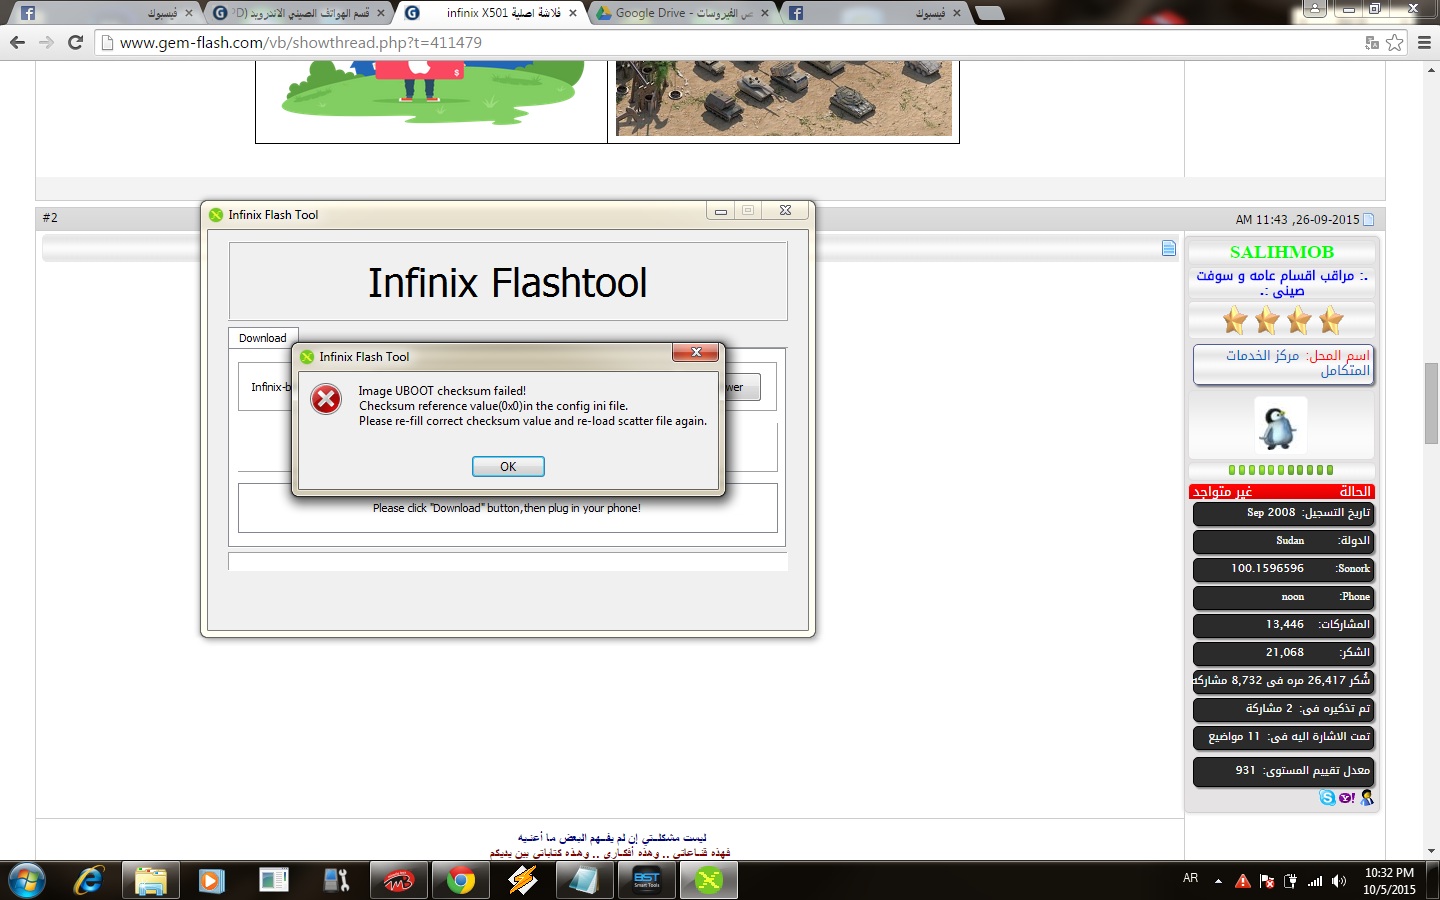Close the UBOOT checksum error dialog
1440x900 pixels.
pos(696,352)
